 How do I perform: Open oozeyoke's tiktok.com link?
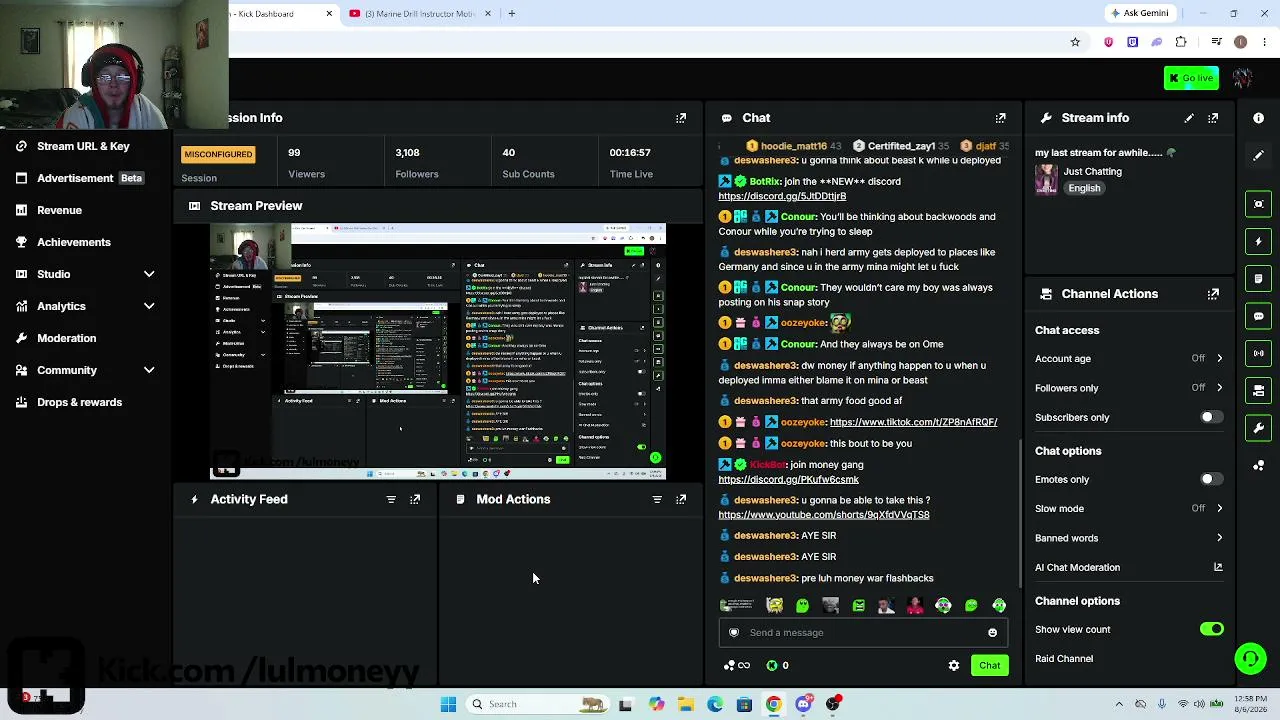(913, 422)
